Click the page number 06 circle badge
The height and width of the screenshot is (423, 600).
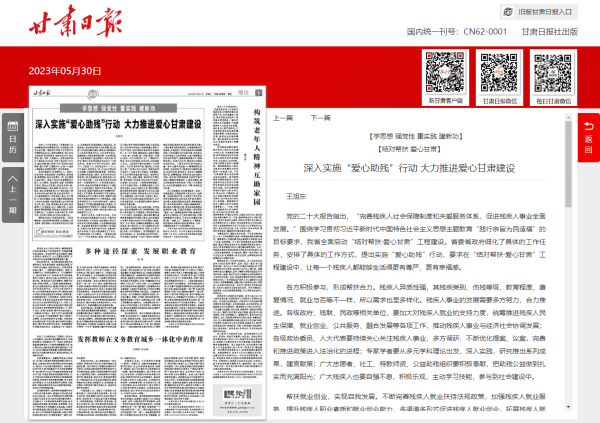point(93,94)
